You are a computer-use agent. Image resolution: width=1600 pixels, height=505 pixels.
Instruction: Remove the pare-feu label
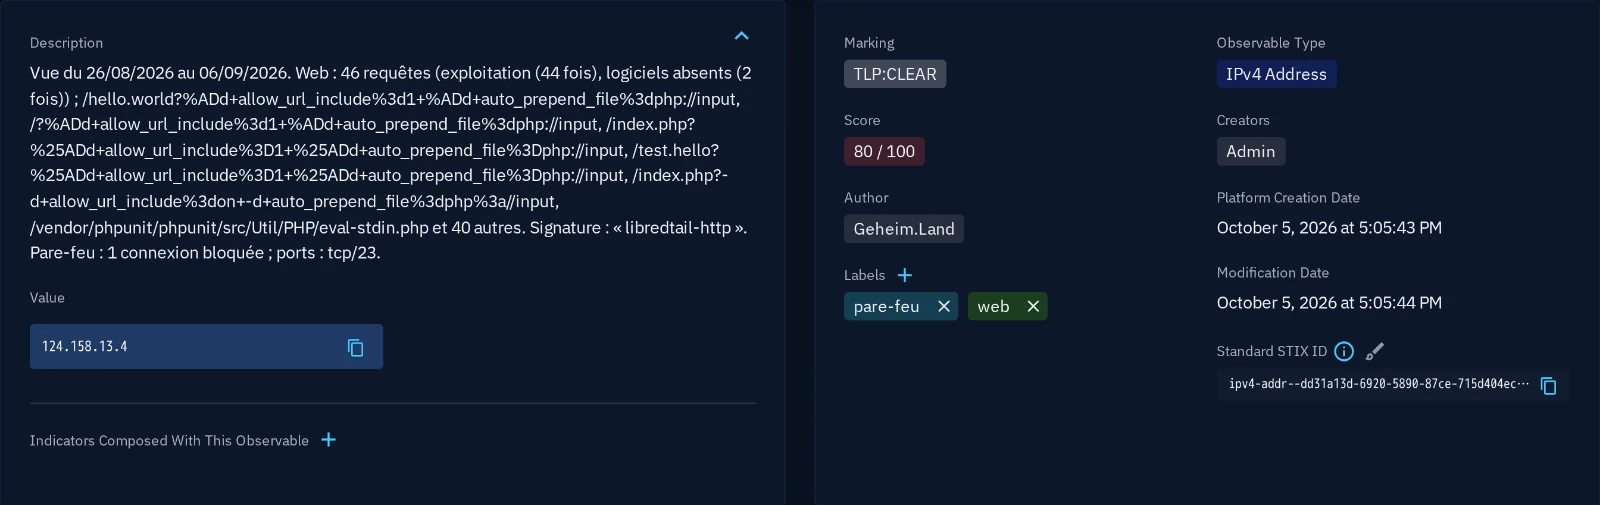(943, 306)
